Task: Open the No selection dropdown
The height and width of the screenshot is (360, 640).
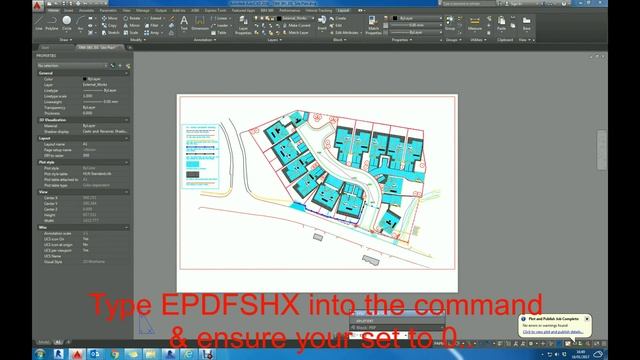Action: point(72,65)
